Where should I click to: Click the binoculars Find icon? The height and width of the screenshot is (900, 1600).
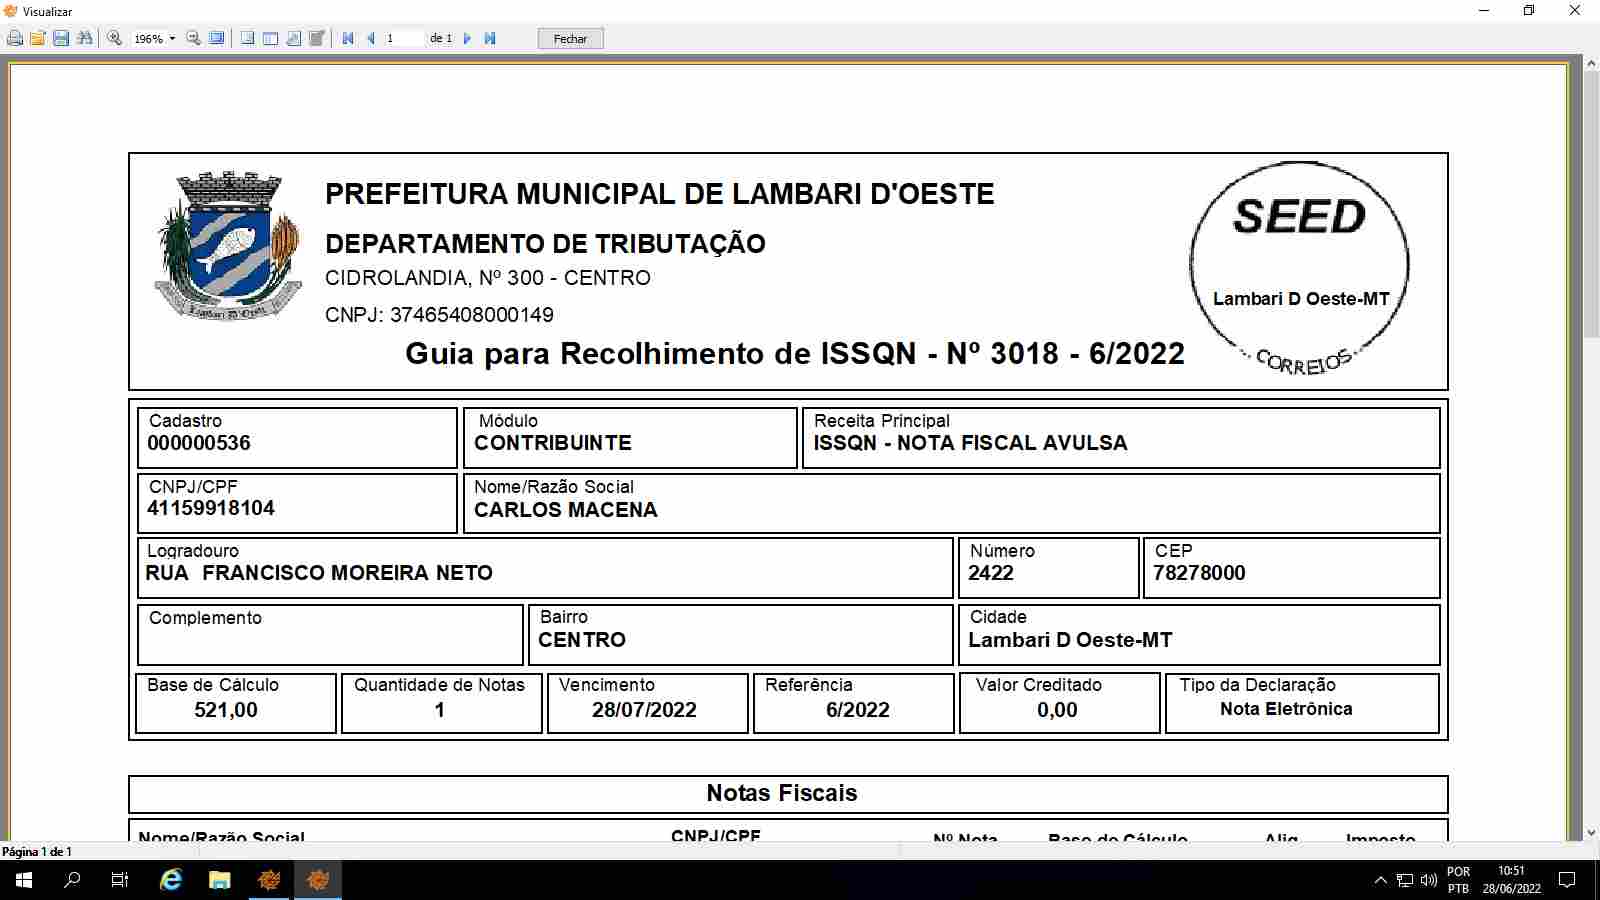point(85,39)
